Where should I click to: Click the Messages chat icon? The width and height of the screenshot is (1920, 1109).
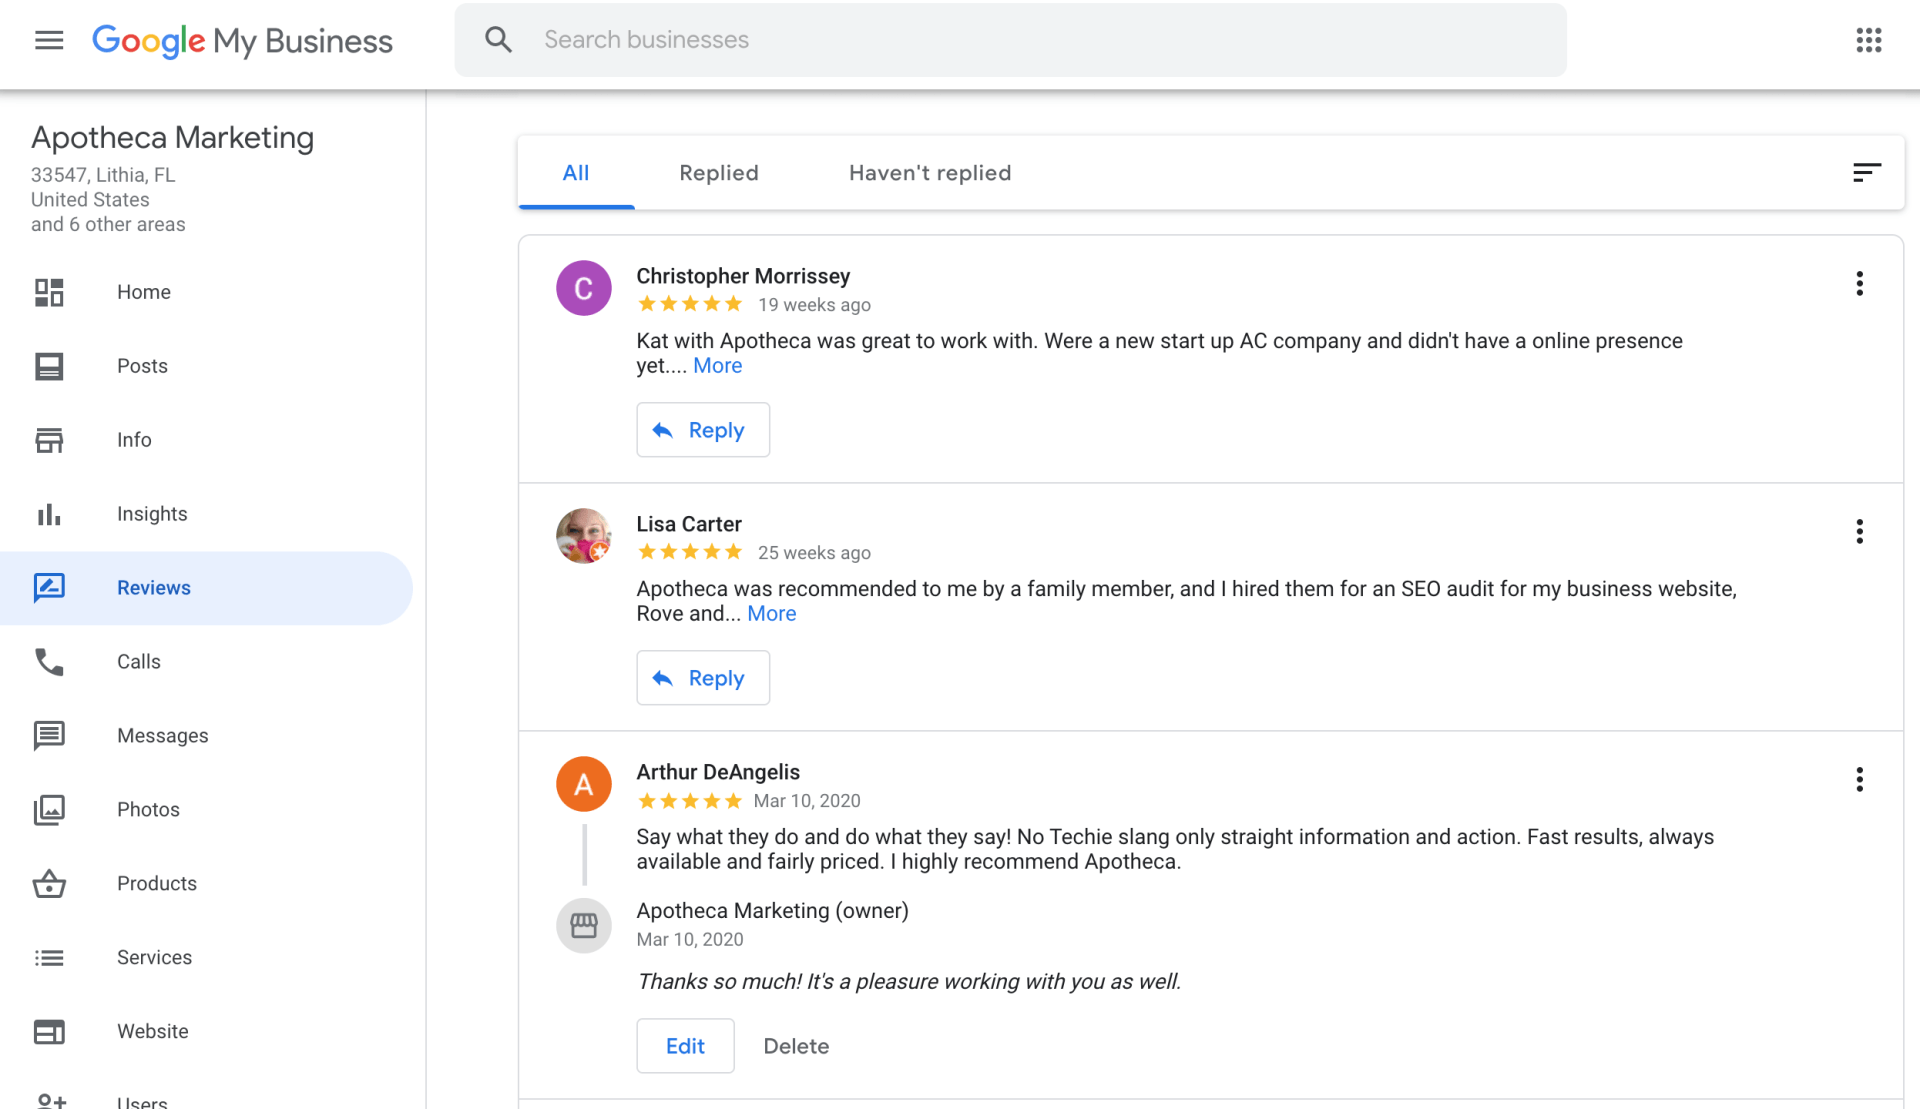[49, 736]
